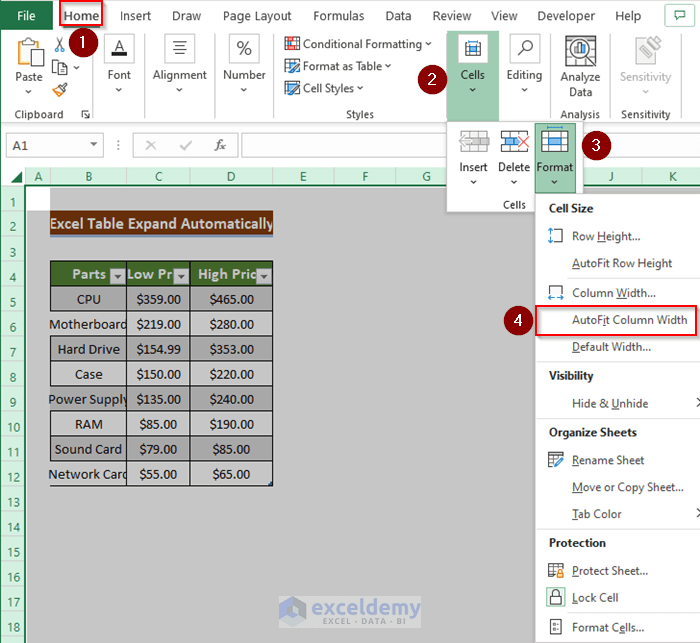Open the Name Box dropdown arrow
The image size is (700, 643).
[94, 145]
